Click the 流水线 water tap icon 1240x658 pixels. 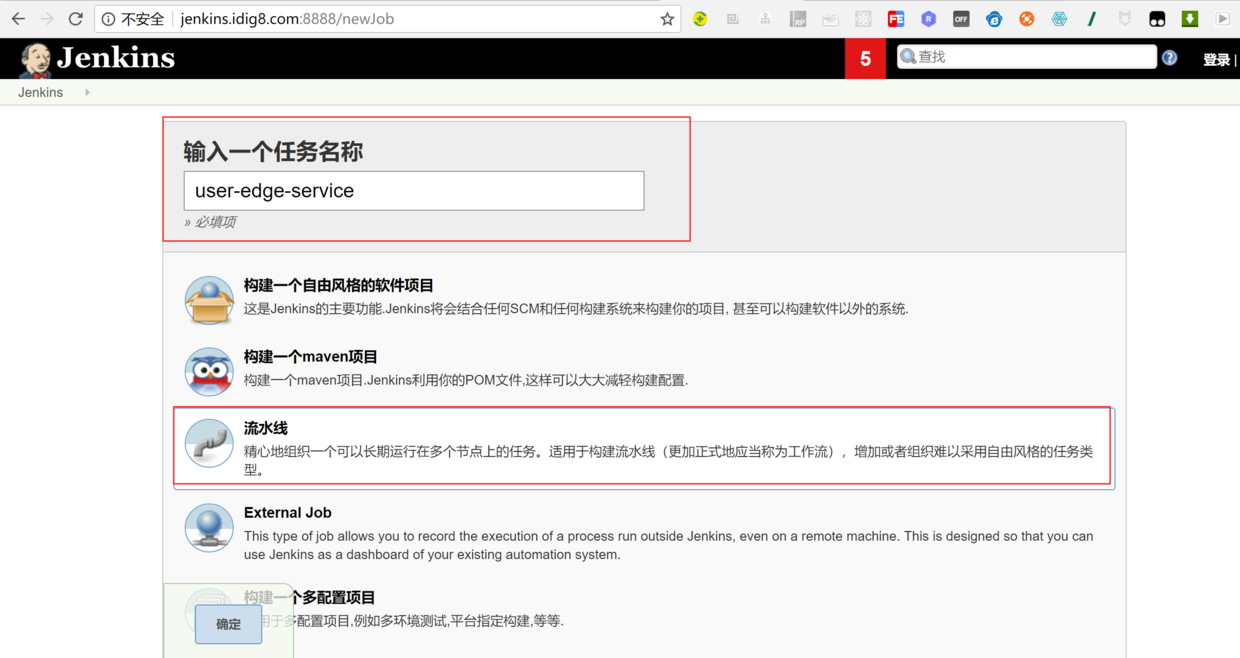click(x=209, y=443)
